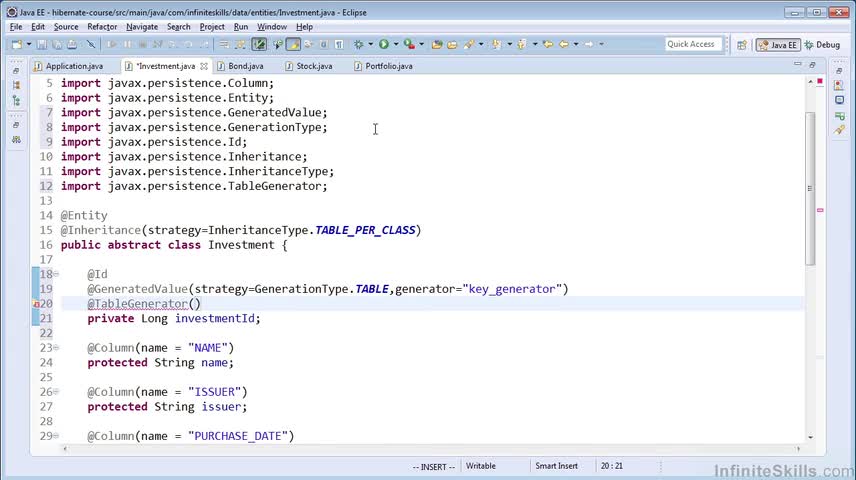Viewport: 856px width, 480px height.
Task: Open the Source menu
Action: tap(66, 27)
